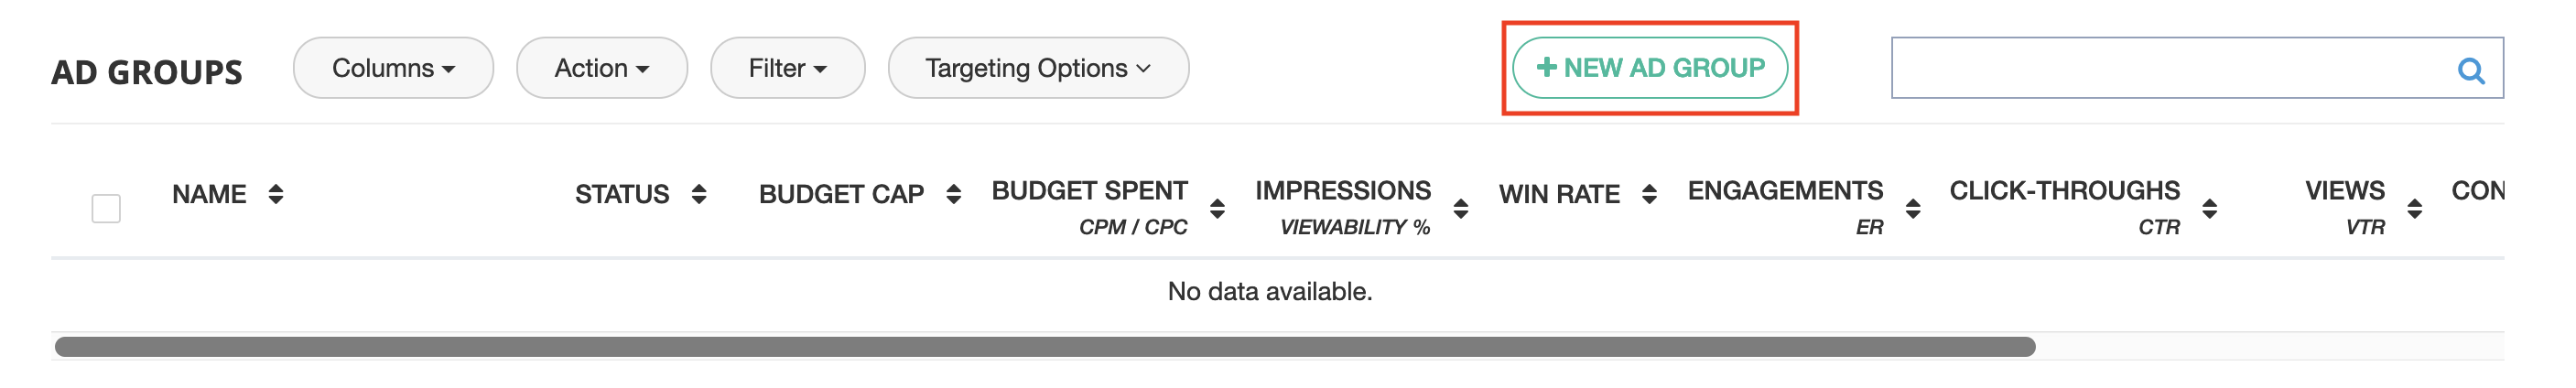
Task: Expand the Filter dropdown
Action: point(787,68)
